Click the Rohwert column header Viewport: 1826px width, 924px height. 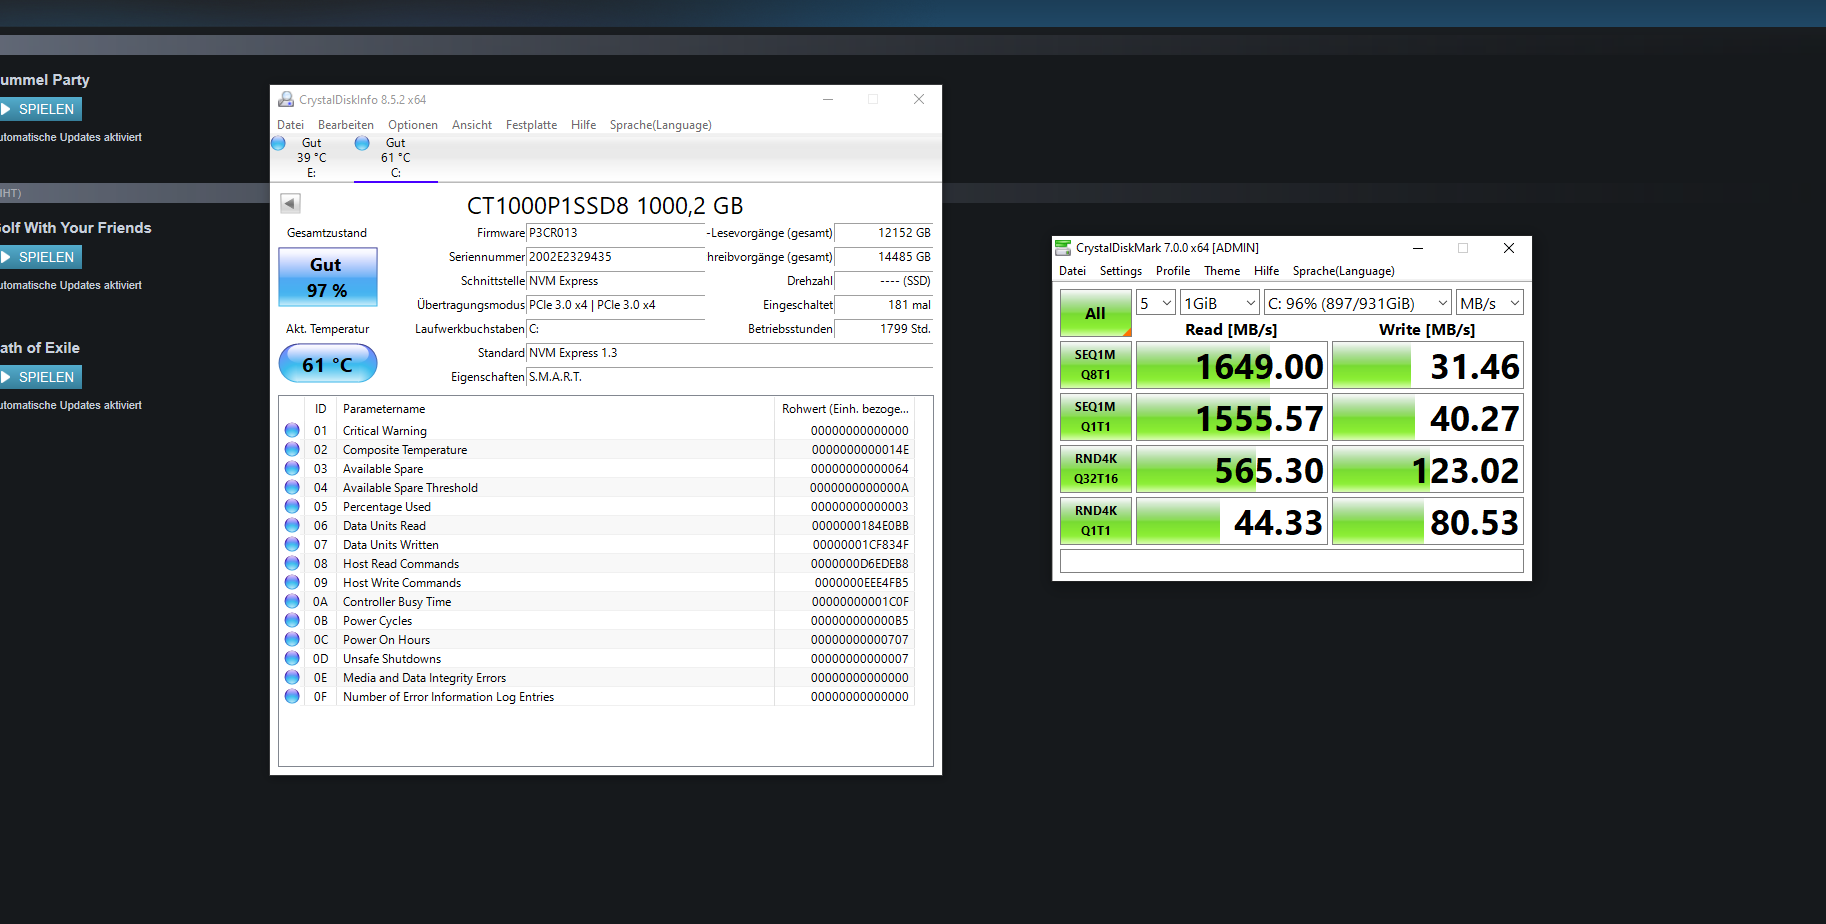844,409
